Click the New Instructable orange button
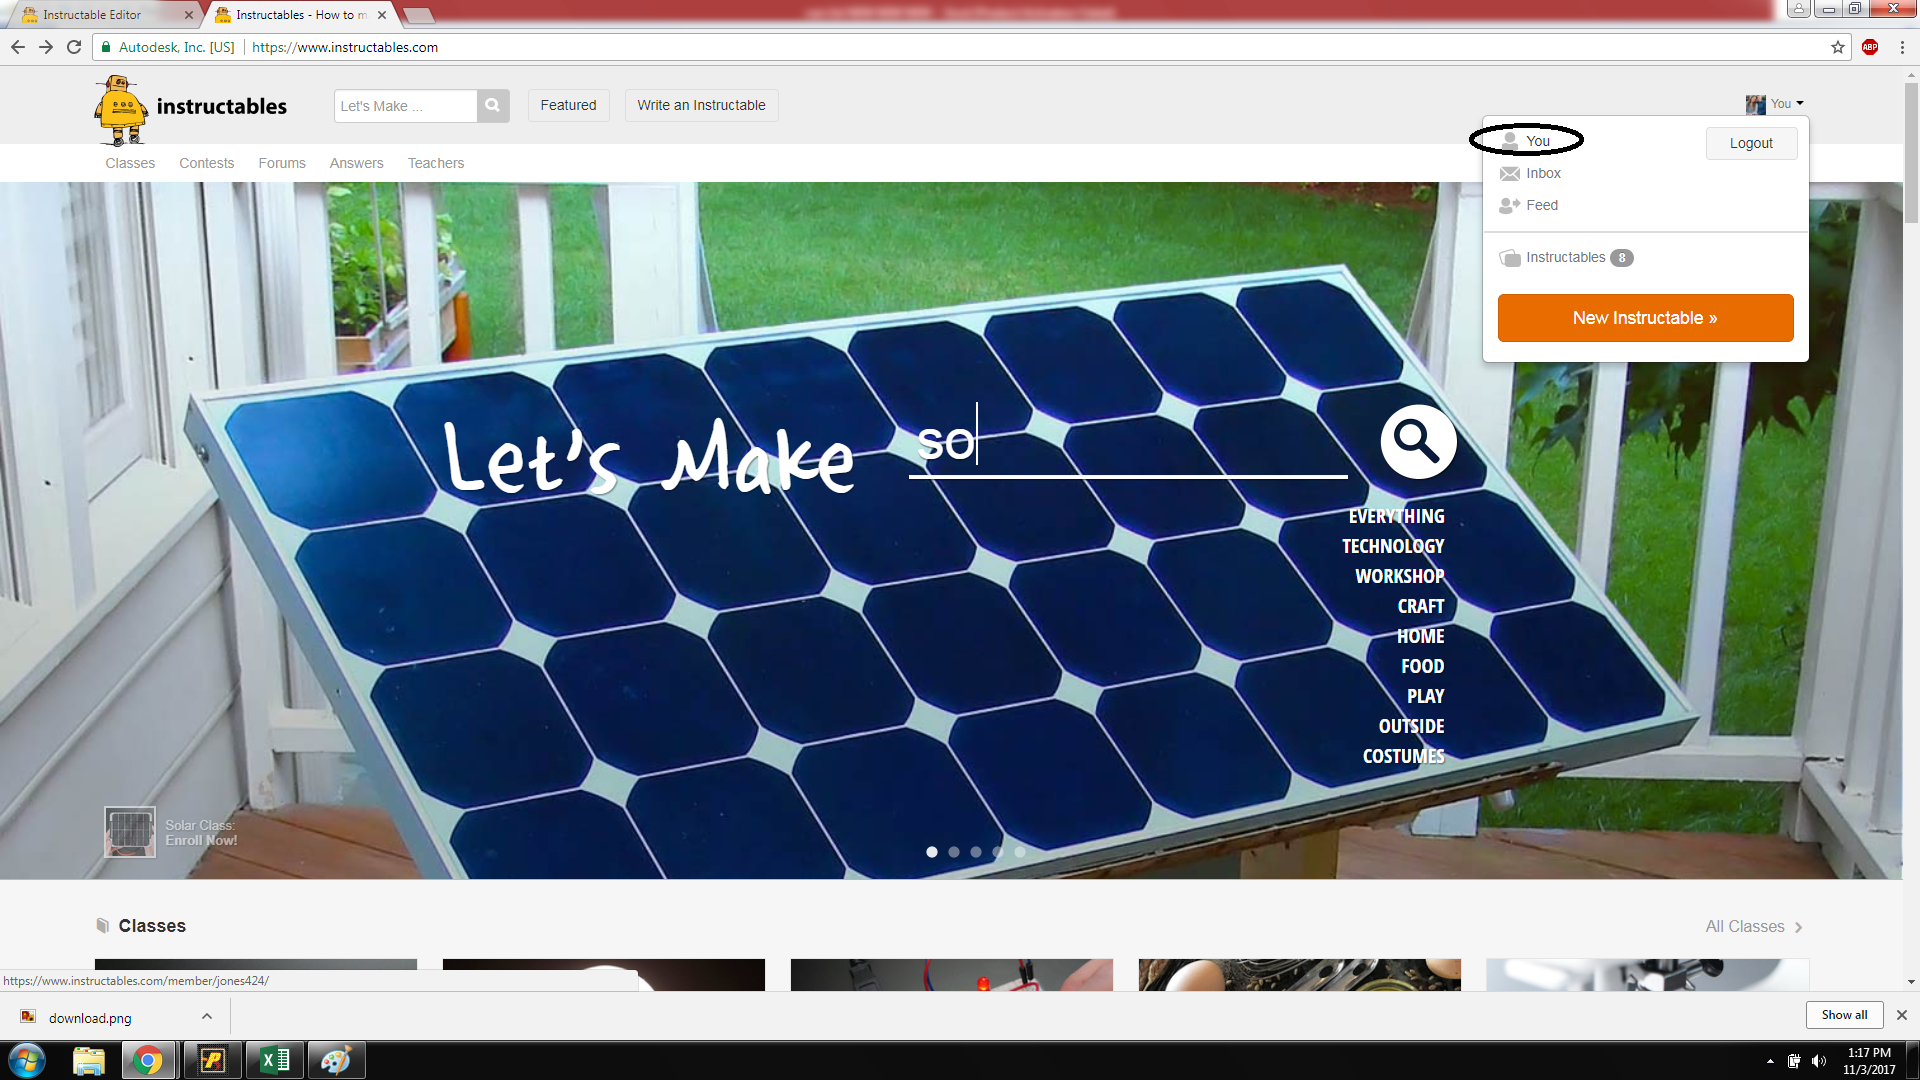The image size is (1920, 1080). 1645,318
